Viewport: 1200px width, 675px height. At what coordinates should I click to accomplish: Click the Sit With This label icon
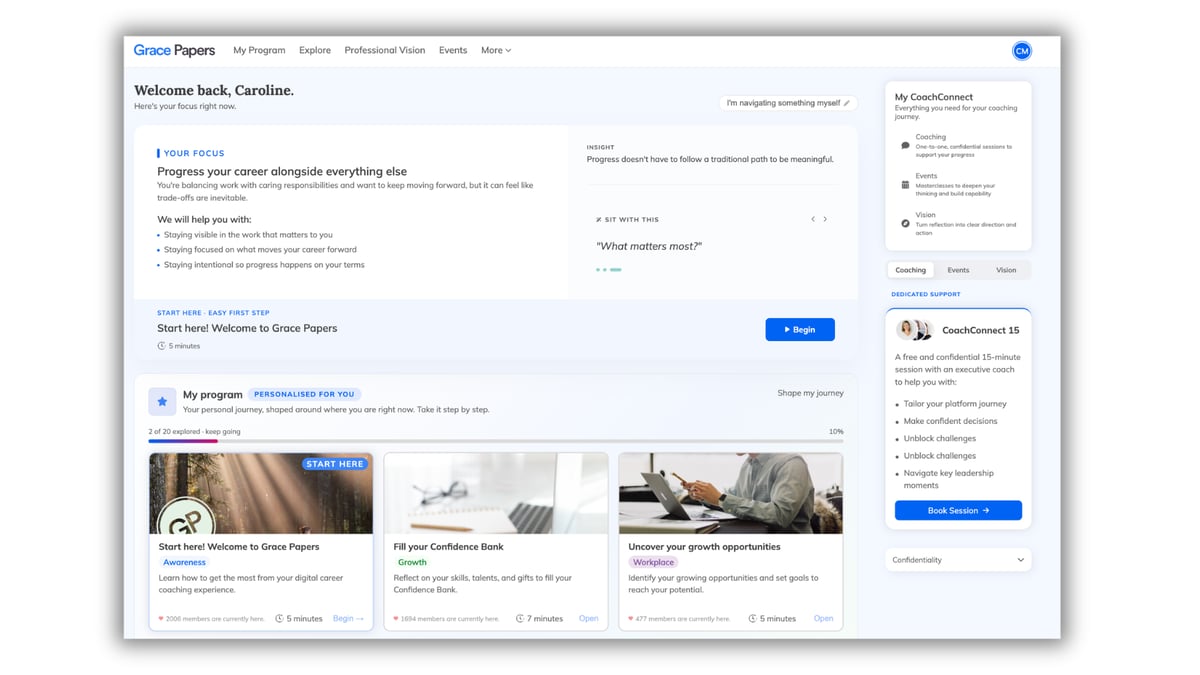[x=599, y=220]
